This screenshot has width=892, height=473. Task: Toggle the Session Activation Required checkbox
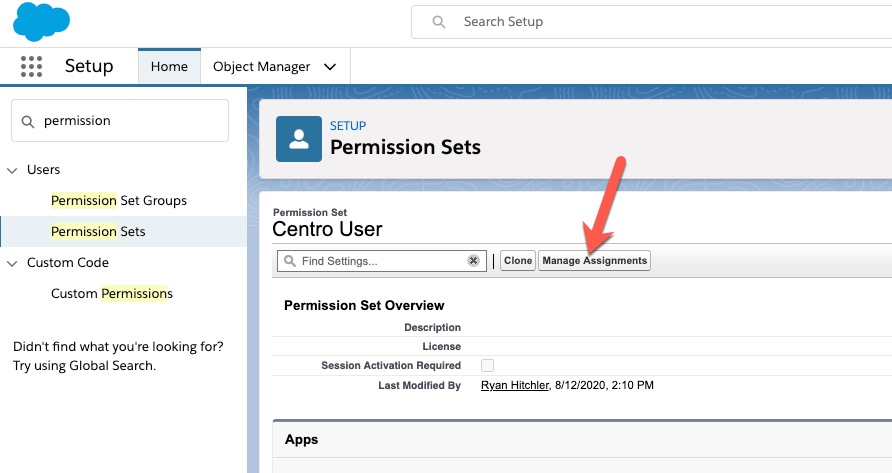click(488, 365)
